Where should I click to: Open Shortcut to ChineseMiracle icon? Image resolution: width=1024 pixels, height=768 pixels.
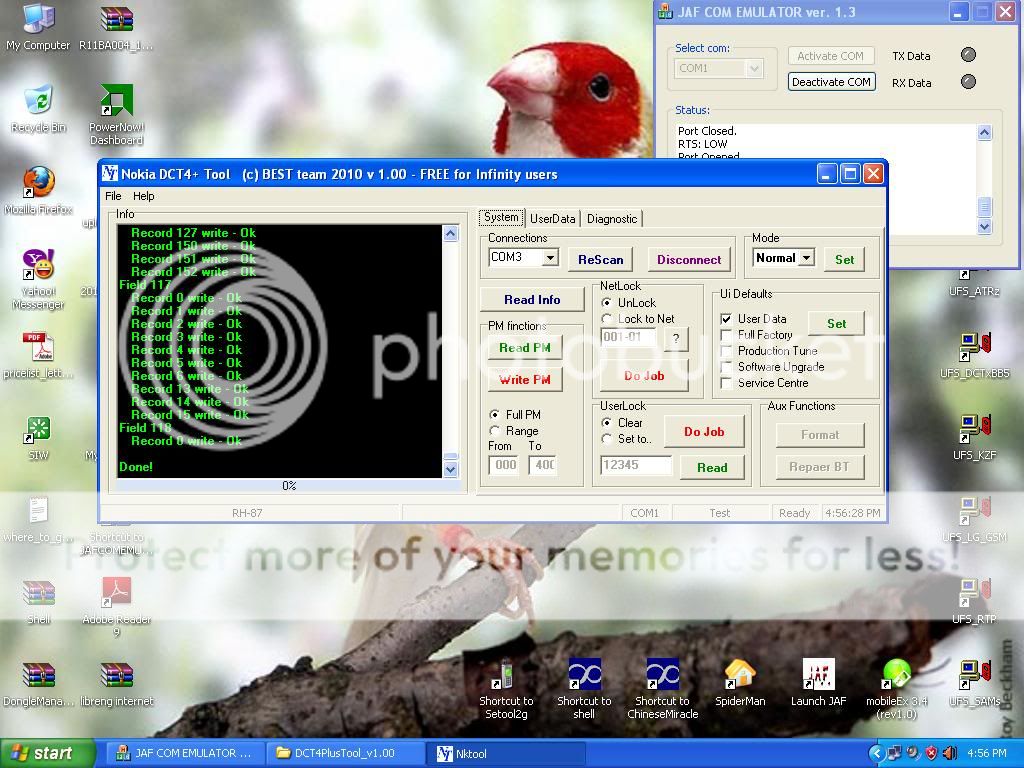pos(662,677)
